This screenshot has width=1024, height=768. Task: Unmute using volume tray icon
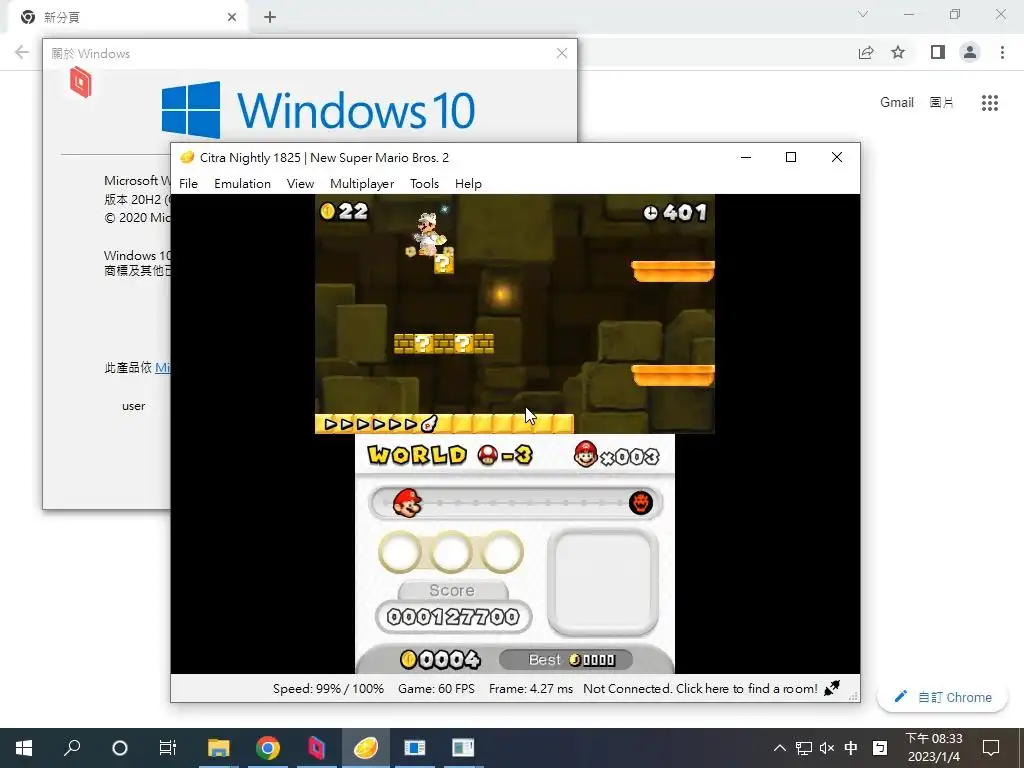(x=827, y=748)
